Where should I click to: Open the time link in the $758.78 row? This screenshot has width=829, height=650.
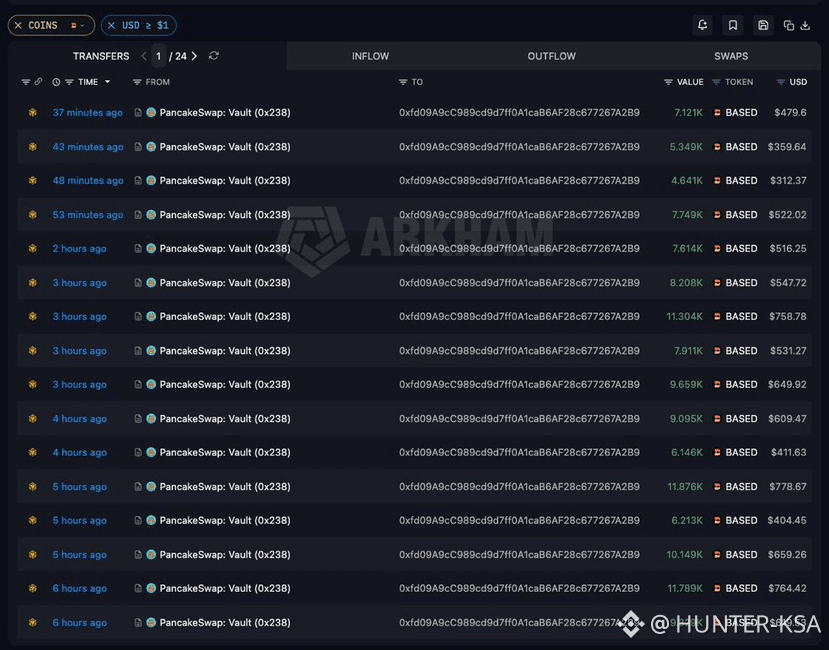(79, 316)
